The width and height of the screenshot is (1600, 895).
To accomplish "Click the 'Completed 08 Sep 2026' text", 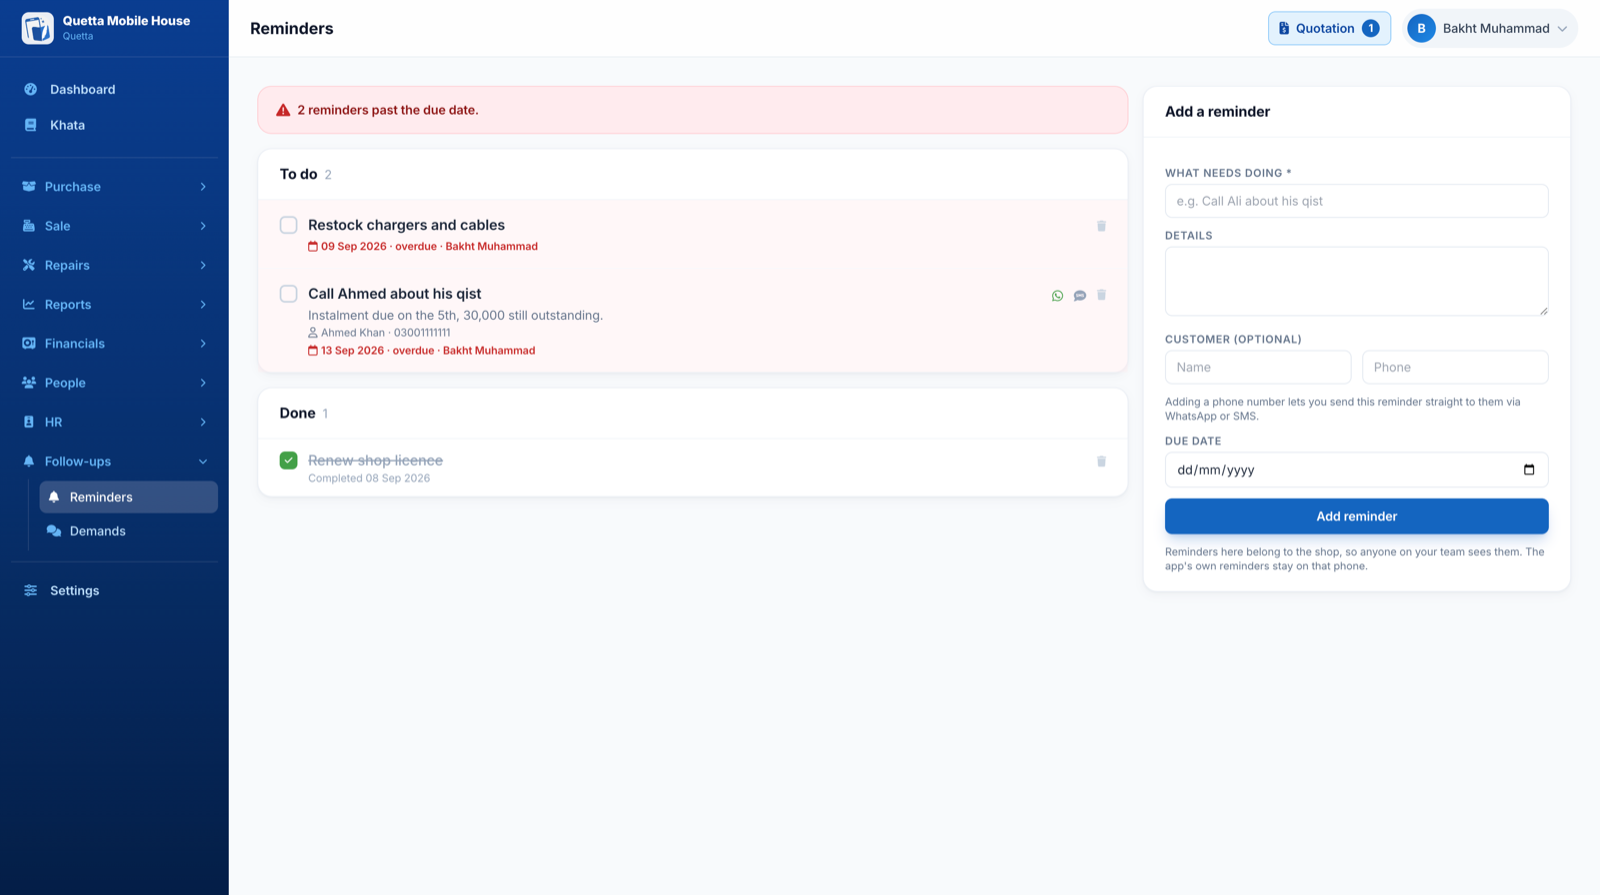I will [x=369, y=478].
